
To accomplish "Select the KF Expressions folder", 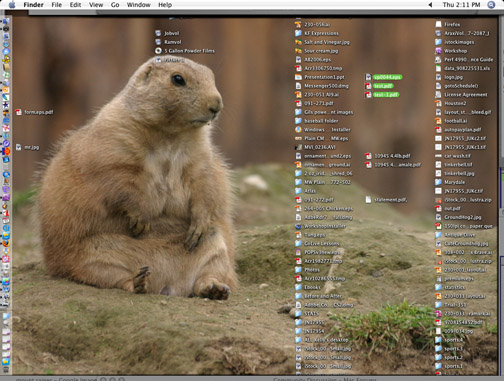I will coord(298,33).
